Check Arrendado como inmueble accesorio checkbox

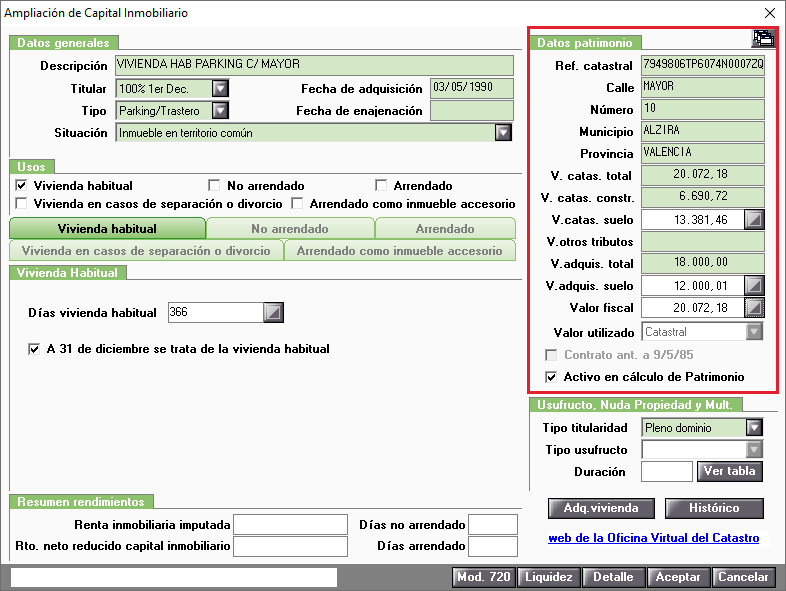[x=297, y=204]
